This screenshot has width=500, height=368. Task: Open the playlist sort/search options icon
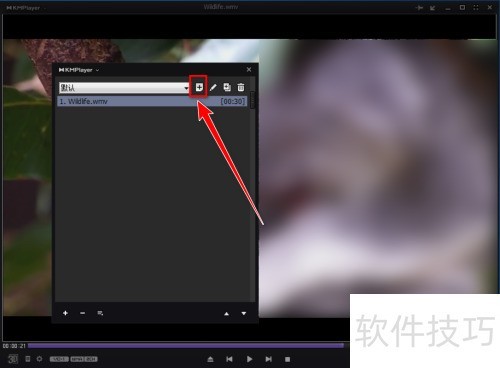coord(100,313)
